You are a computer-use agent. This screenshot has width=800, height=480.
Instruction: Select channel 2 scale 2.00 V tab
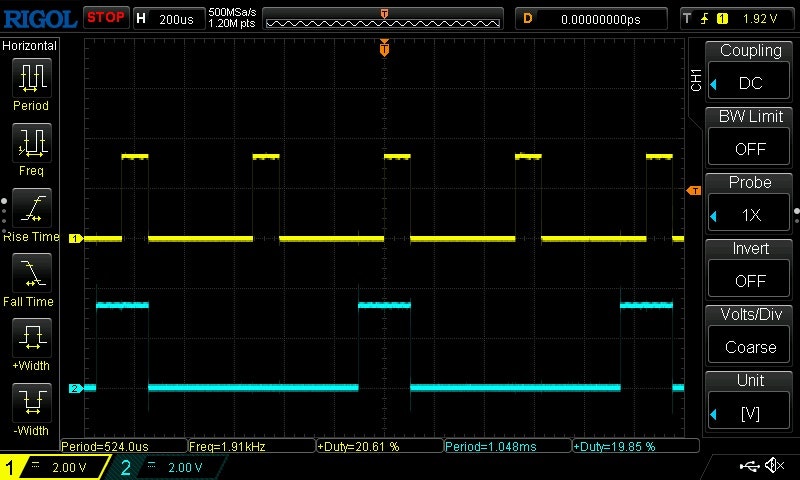tap(166, 467)
